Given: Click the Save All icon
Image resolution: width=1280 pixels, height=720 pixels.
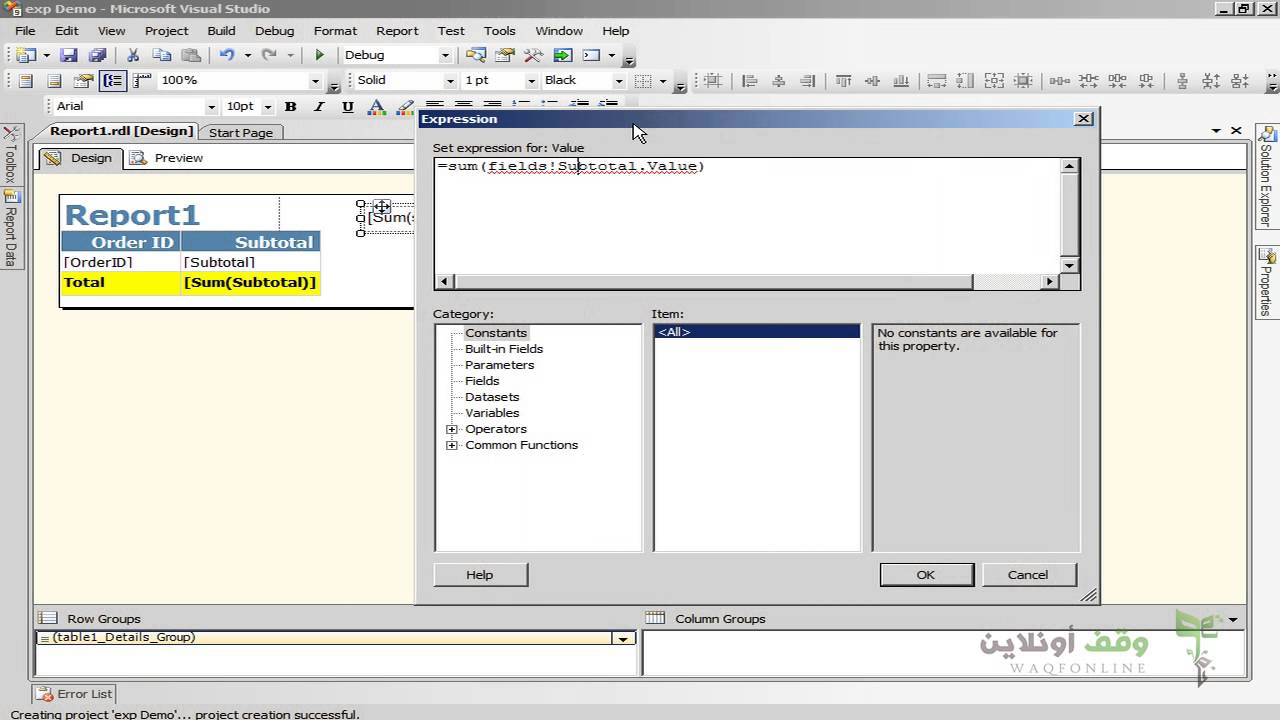Looking at the screenshot, I should tap(97, 56).
